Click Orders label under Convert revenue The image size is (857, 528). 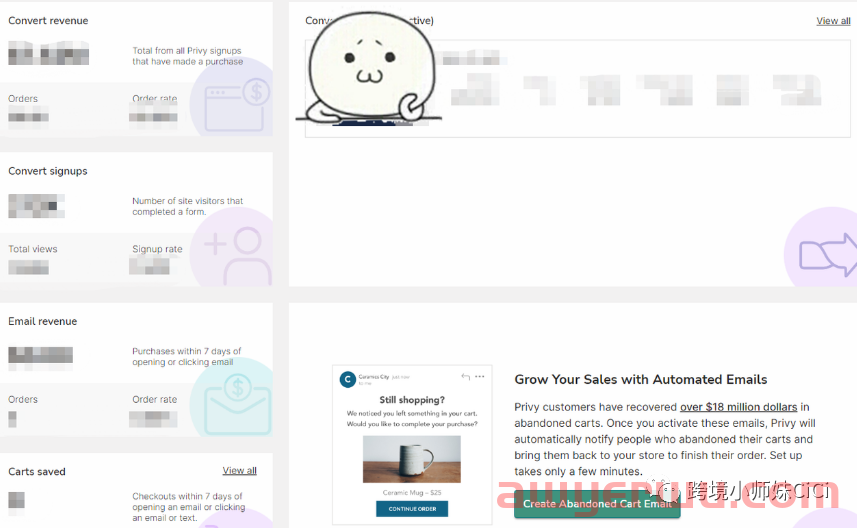point(23,99)
